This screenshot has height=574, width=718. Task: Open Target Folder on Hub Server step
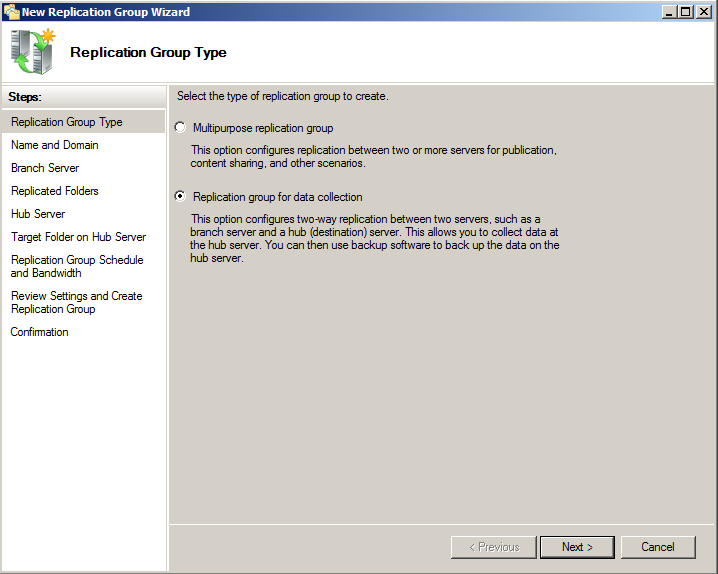[x=78, y=237]
